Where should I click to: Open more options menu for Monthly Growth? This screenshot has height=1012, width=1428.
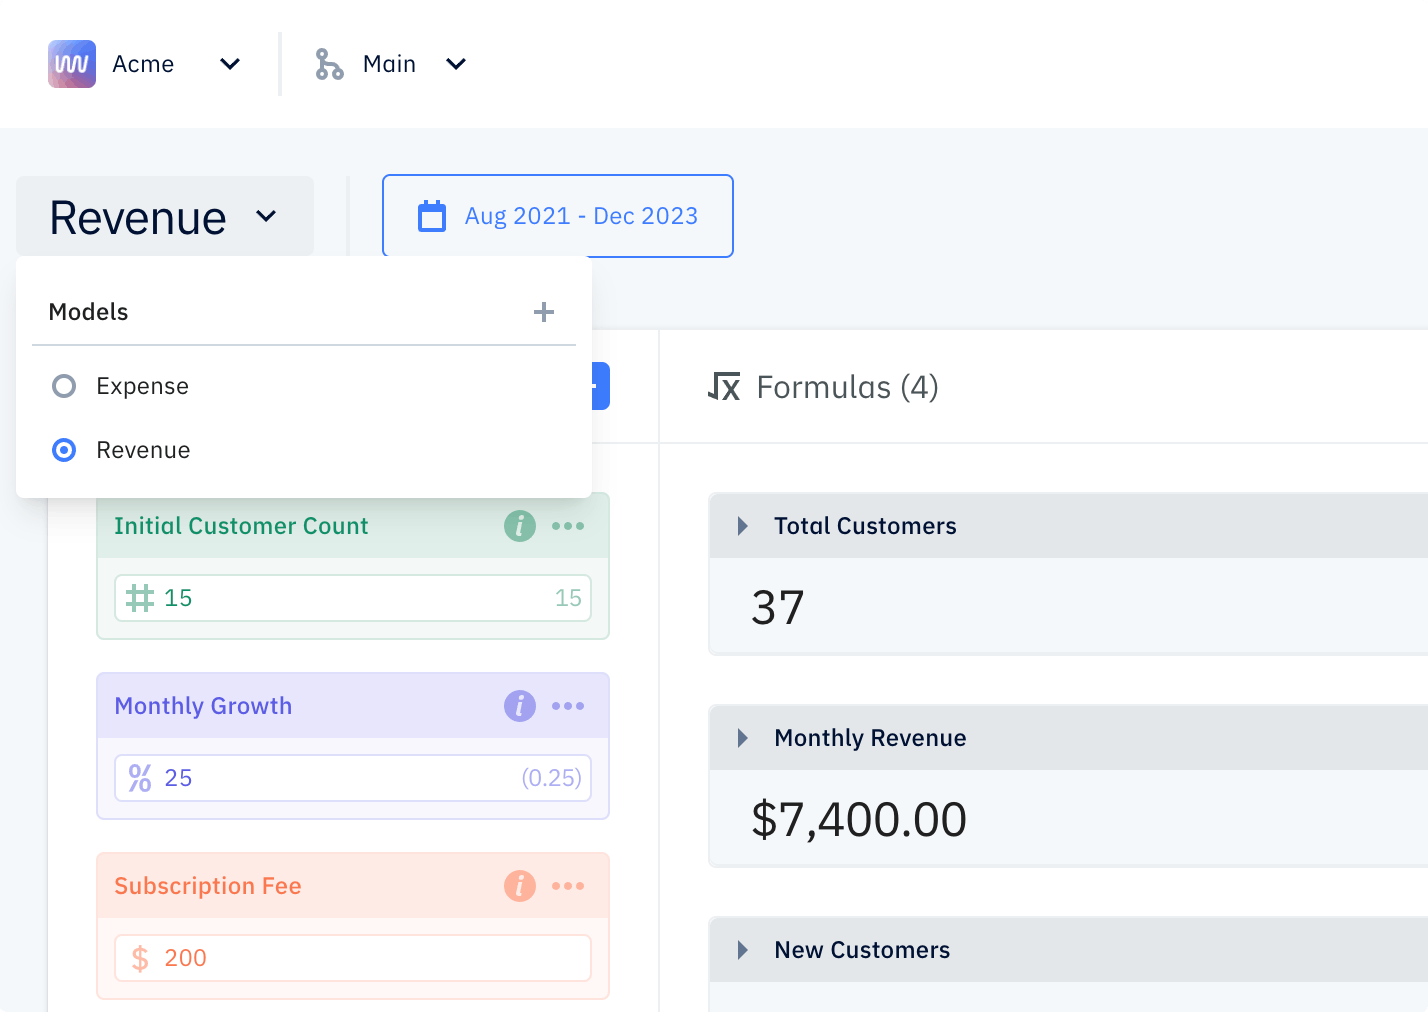[568, 706]
